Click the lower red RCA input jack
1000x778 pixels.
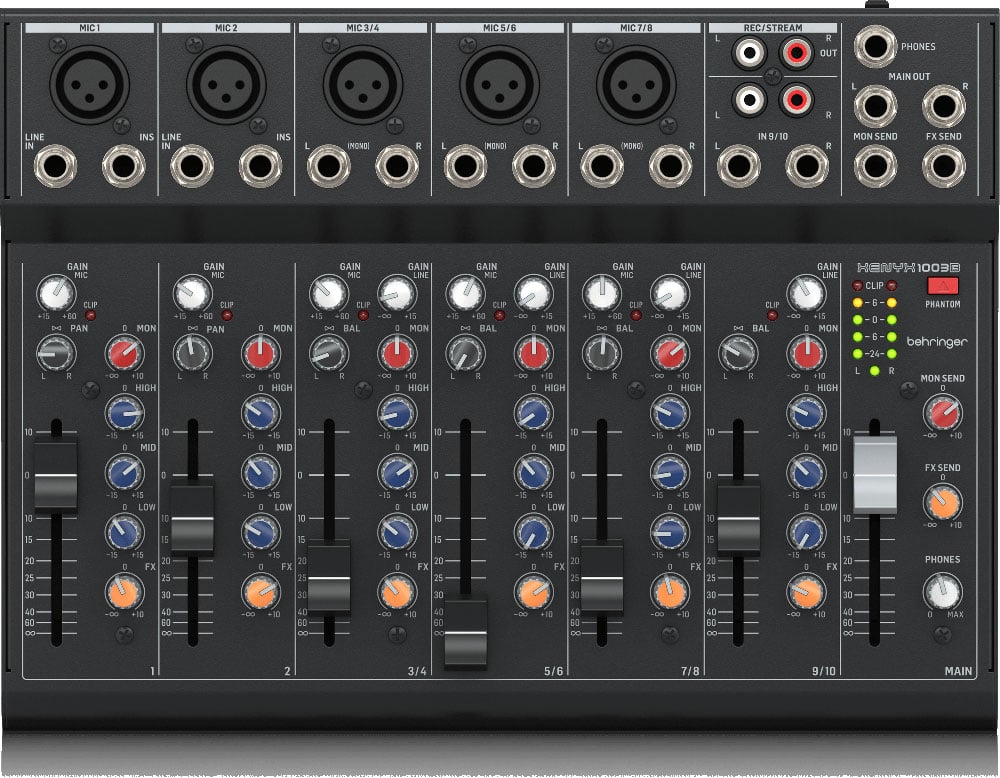tap(796, 99)
